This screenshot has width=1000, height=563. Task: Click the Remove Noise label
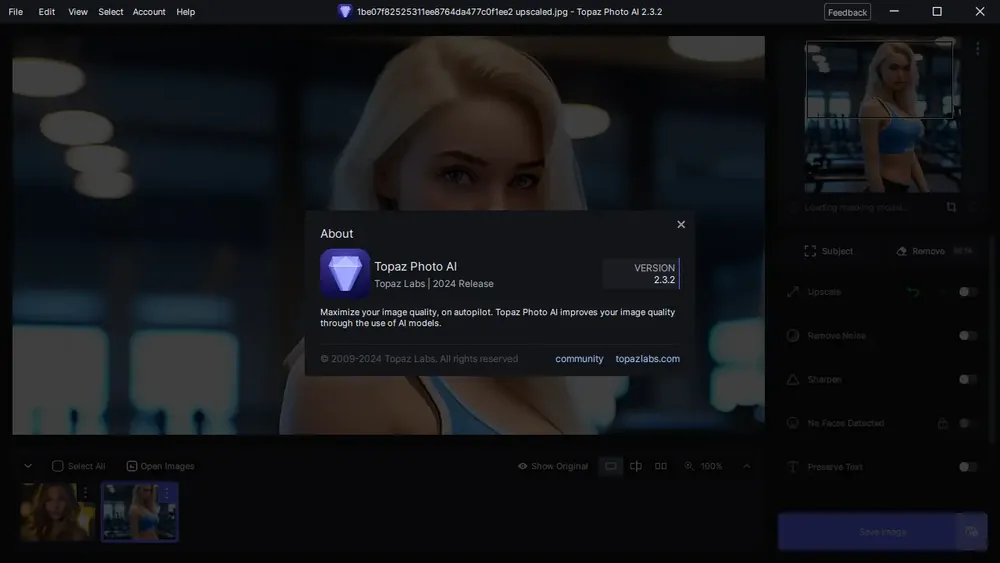point(836,335)
